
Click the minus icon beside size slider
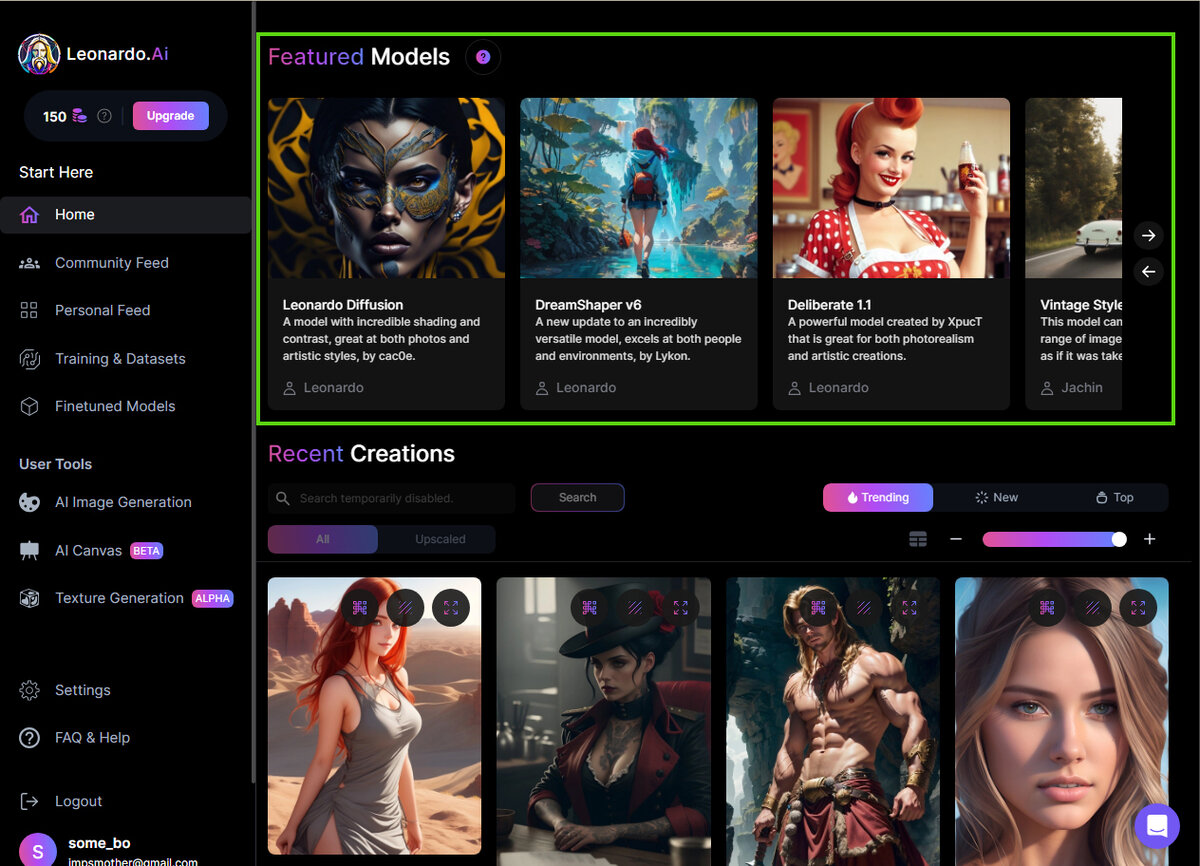[956, 540]
